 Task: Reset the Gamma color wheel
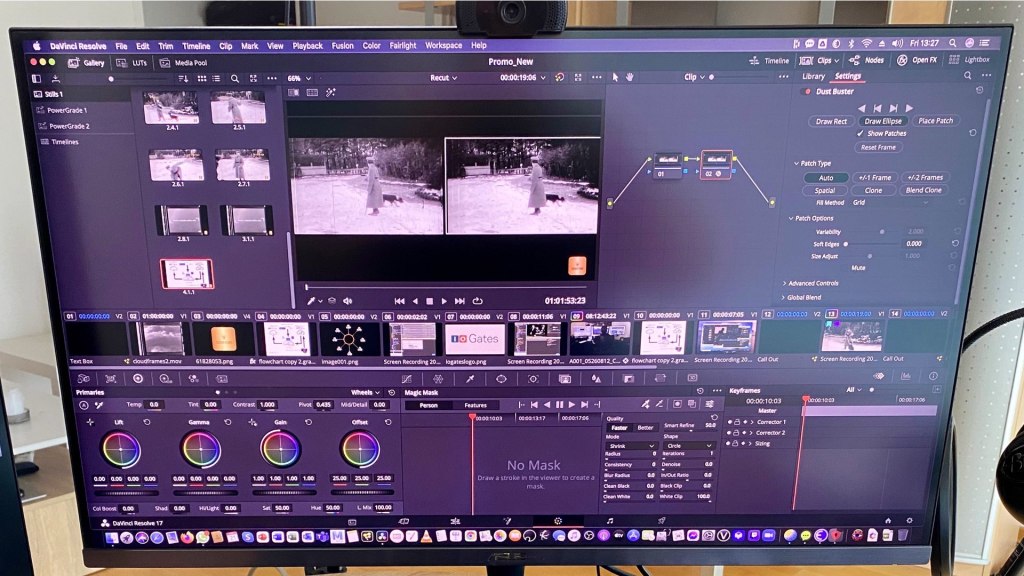click(x=228, y=423)
